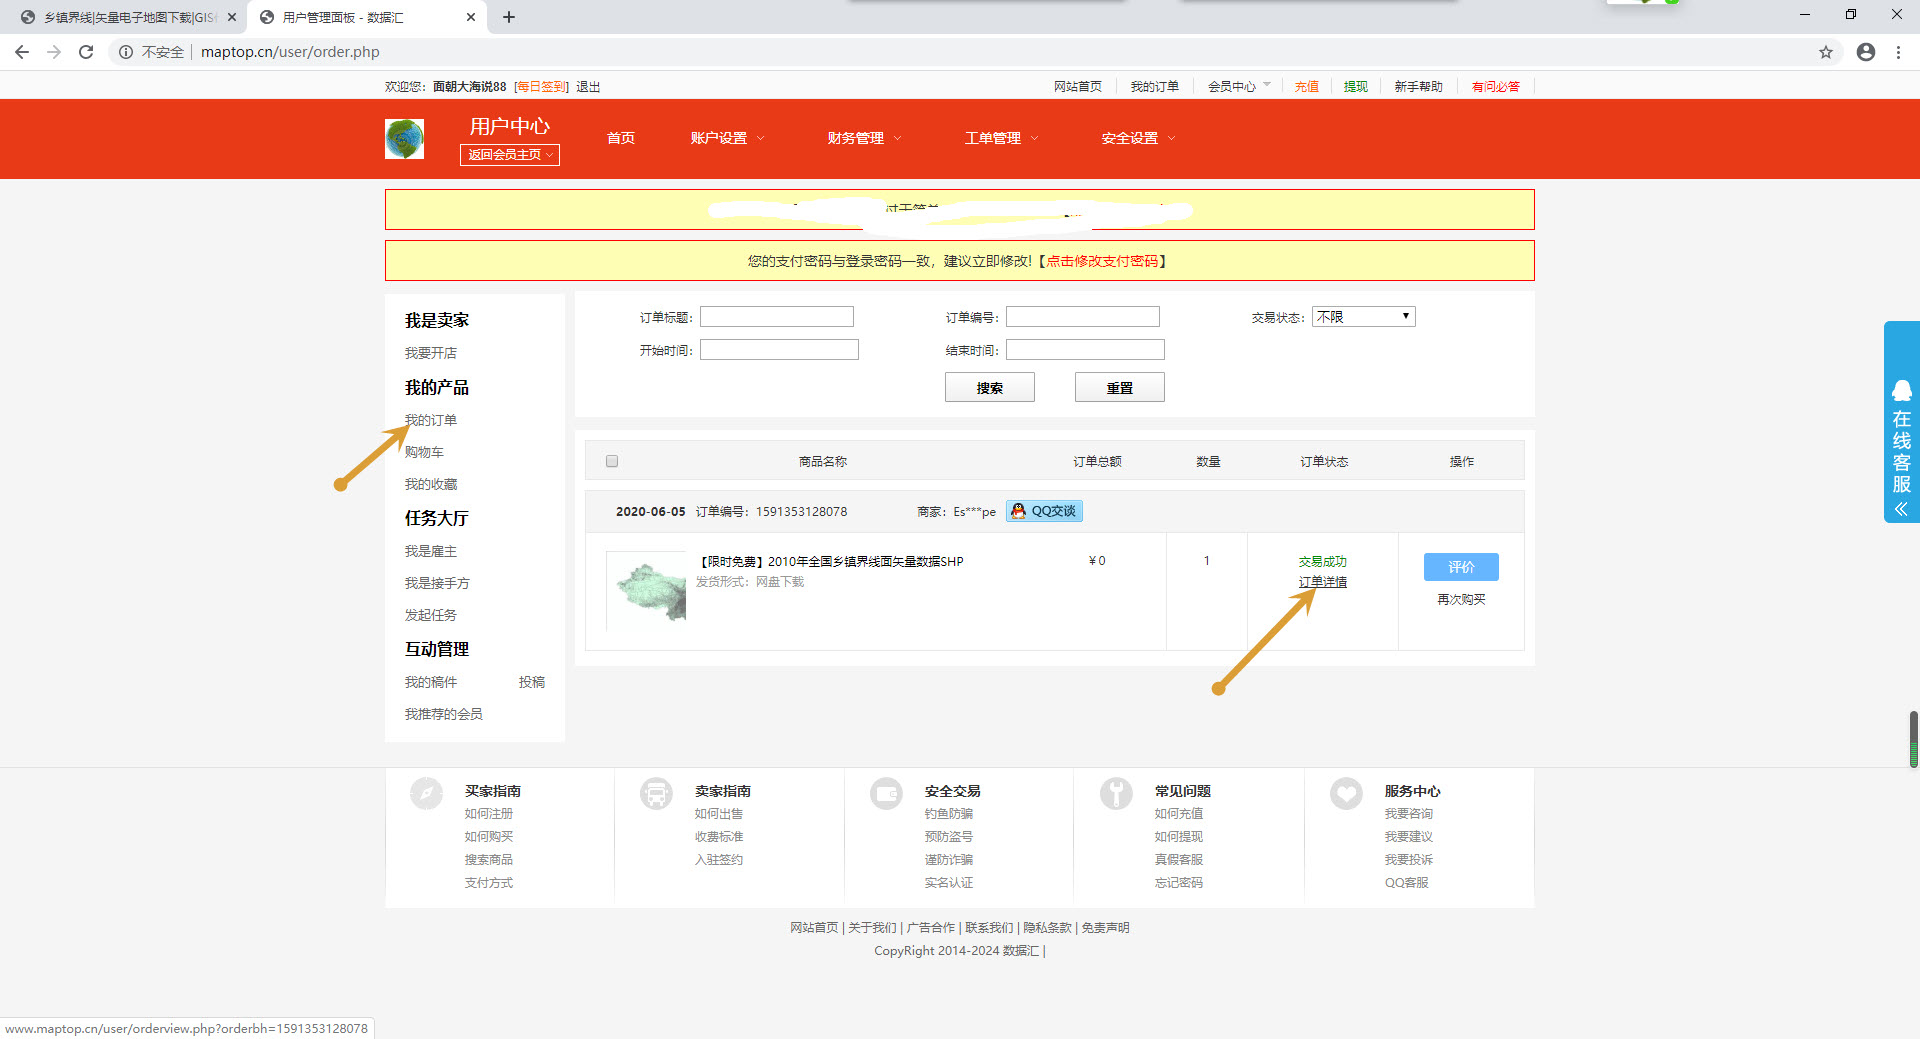Tick the select-all orders checkbox
Image resolution: width=1920 pixels, height=1039 pixels.
tap(612, 461)
